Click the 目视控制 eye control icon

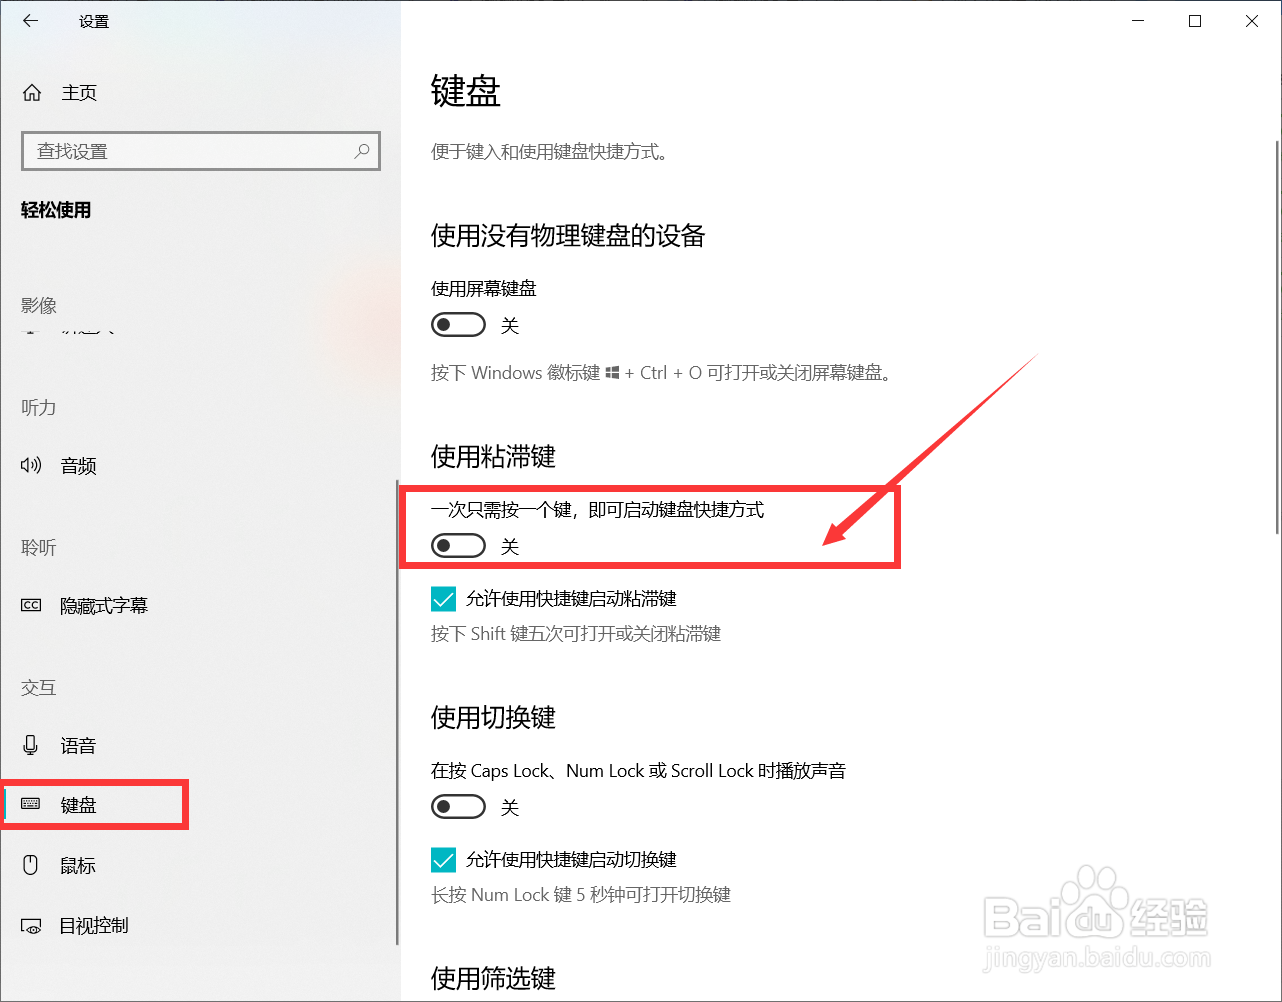coord(32,926)
